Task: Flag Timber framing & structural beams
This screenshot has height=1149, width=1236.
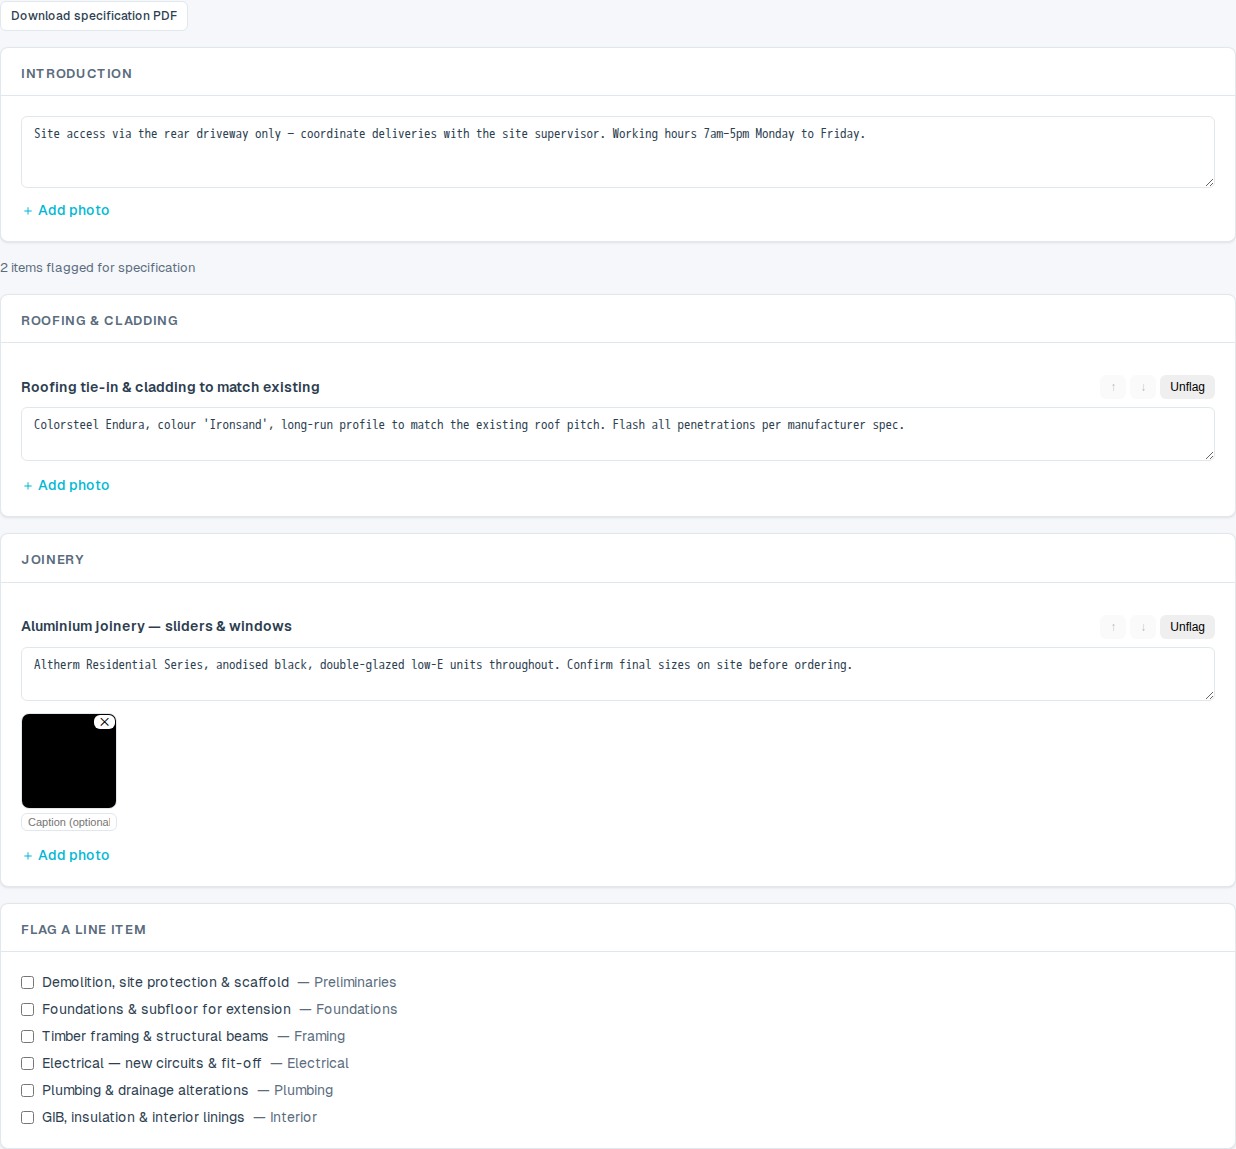Action: [x=28, y=1037]
